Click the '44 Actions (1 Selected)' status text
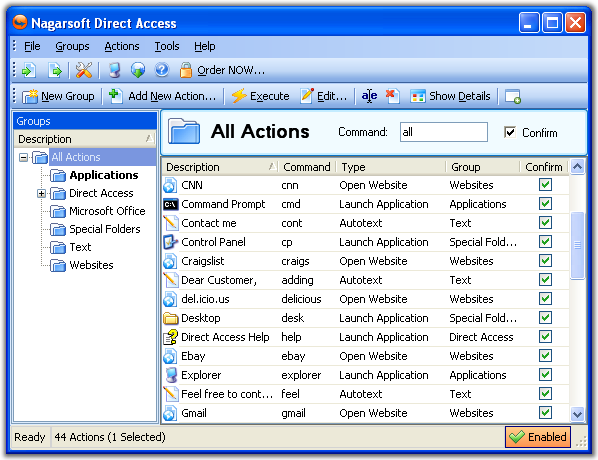598x460 pixels. pos(110,437)
